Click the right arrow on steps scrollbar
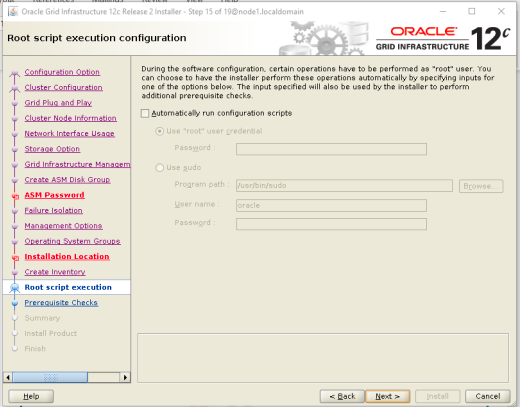Viewport: 520px width, 407px height. [x=125, y=377]
